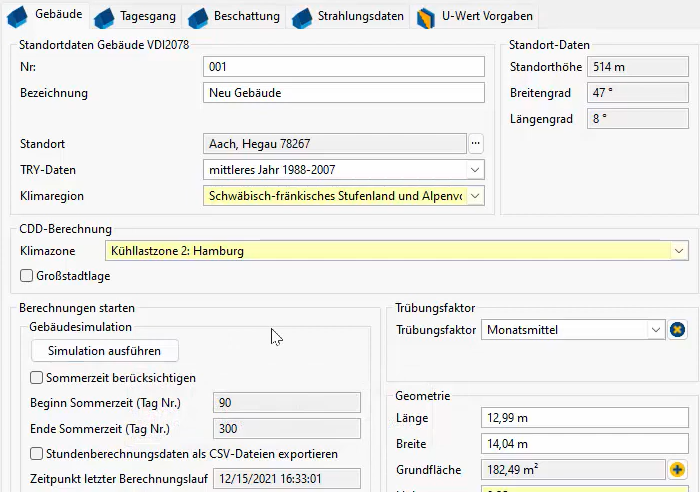700x492 pixels.
Task: Click the Längengrad value 8 °
Action: tap(638, 119)
